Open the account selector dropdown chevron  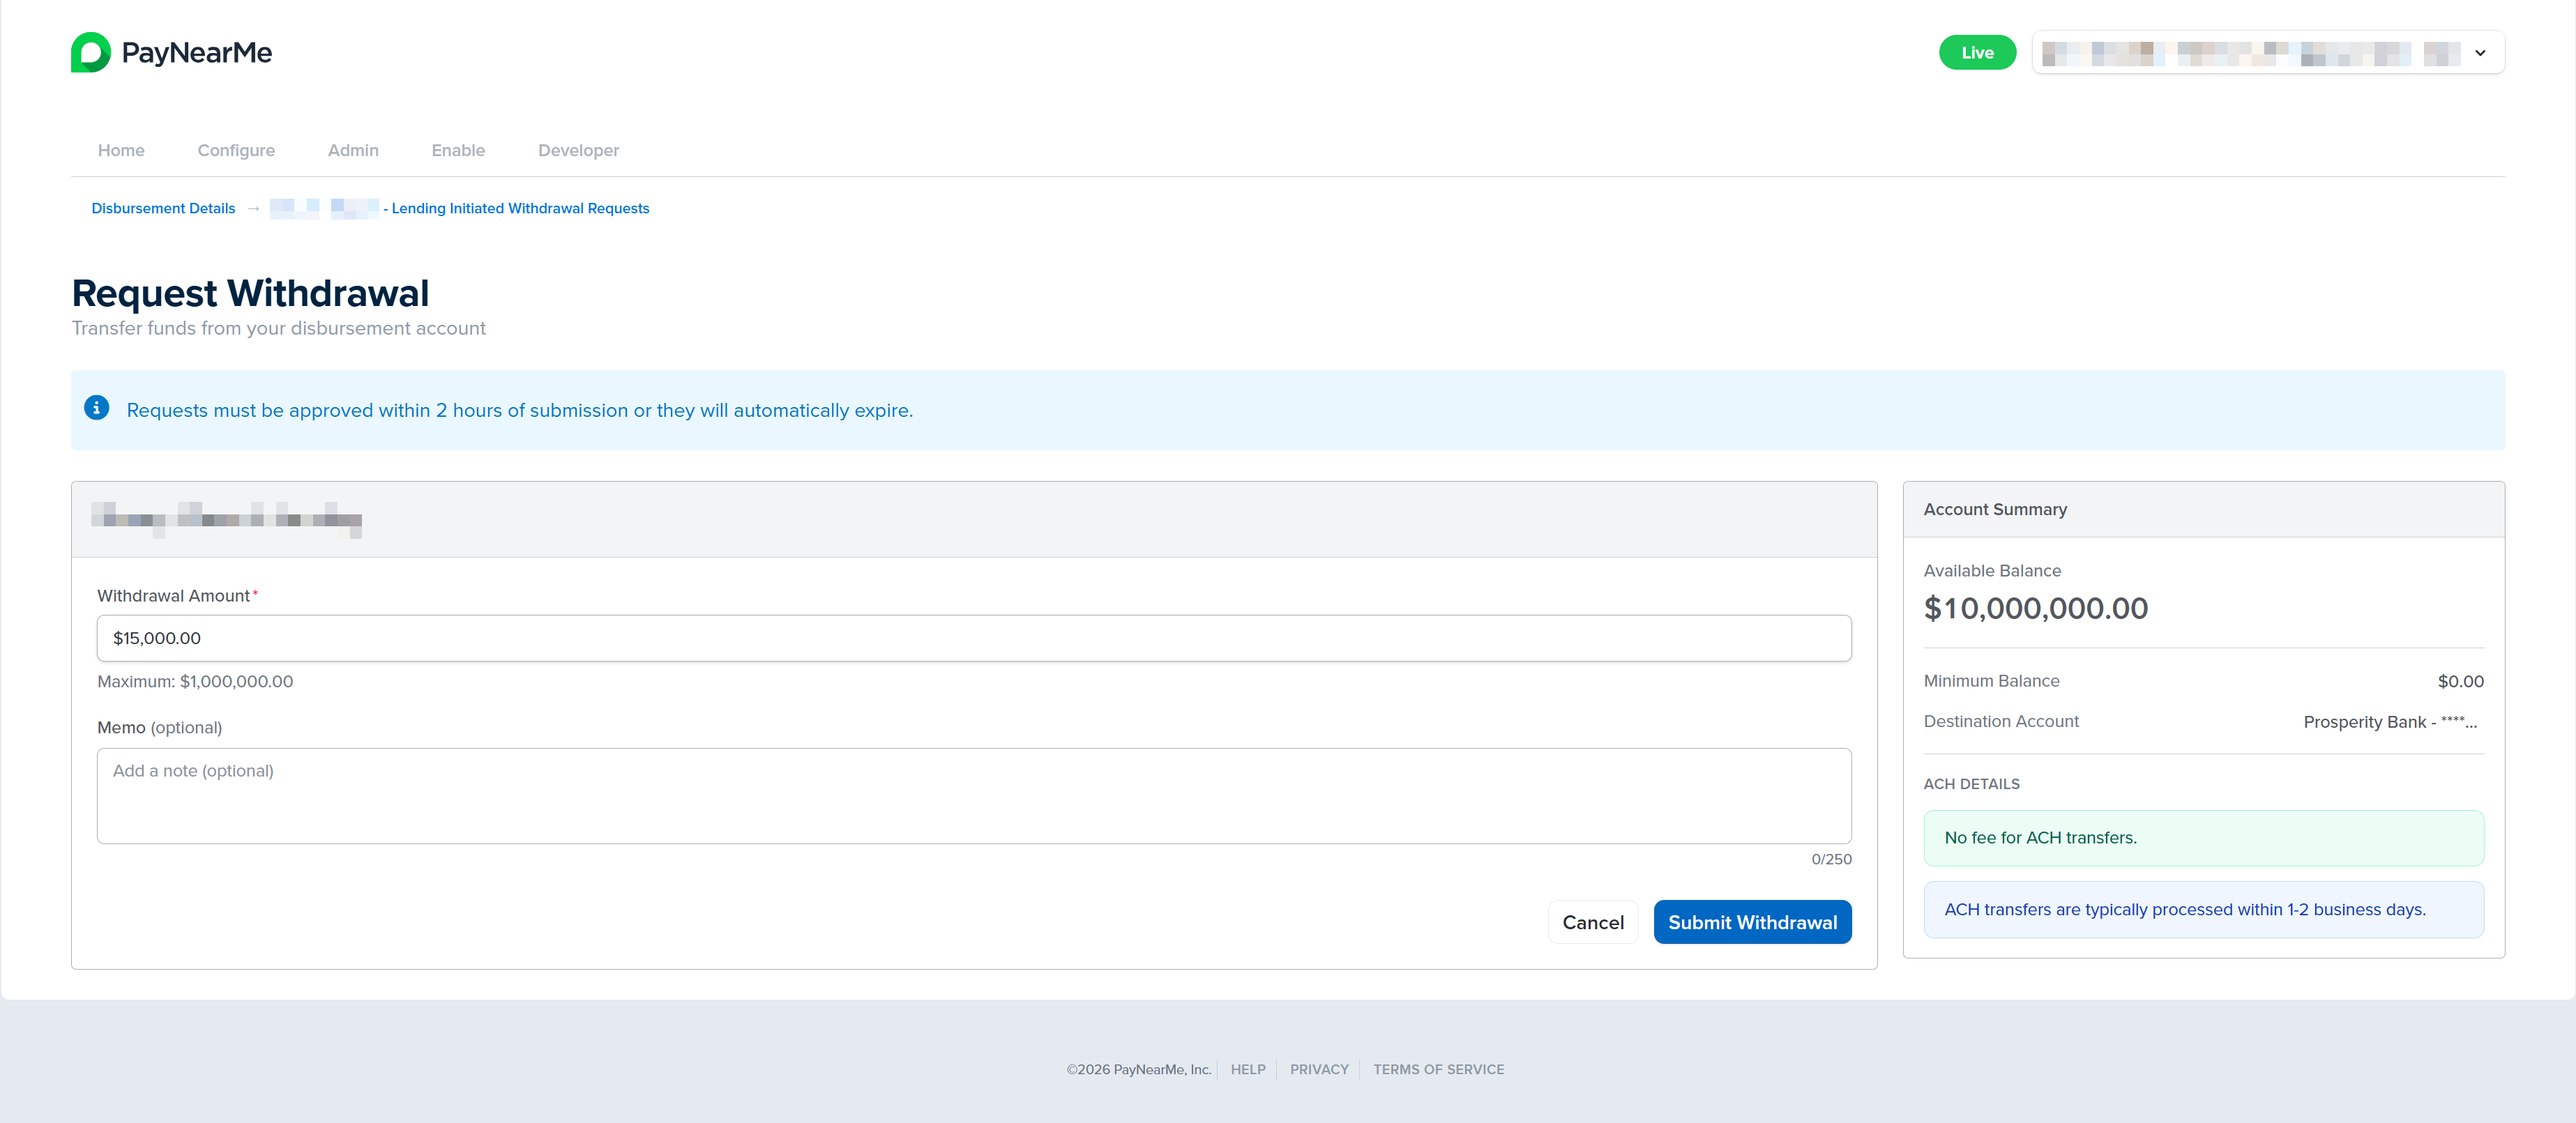click(2480, 53)
